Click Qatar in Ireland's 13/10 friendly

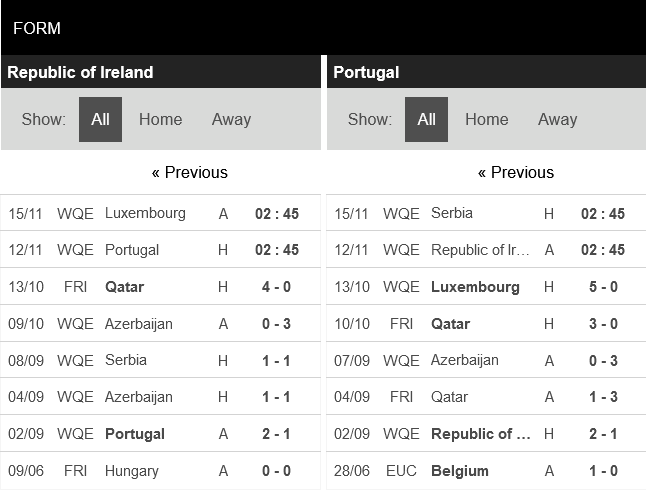[x=124, y=287]
